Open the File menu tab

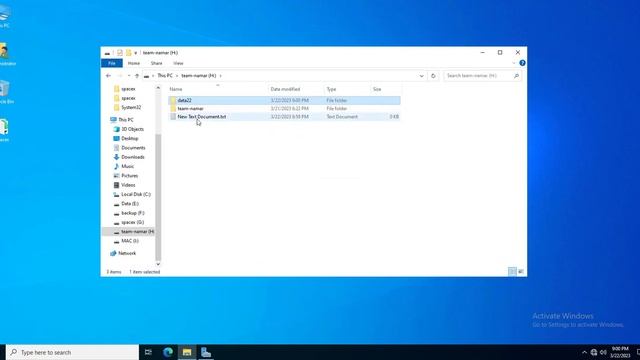pos(112,63)
